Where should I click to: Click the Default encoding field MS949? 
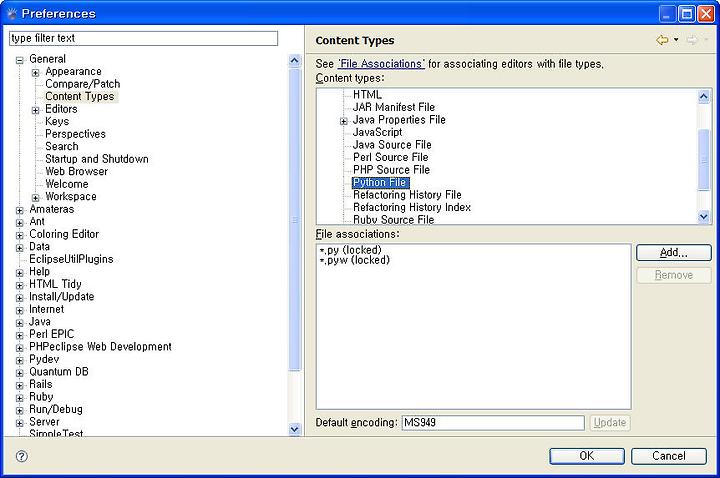493,422
